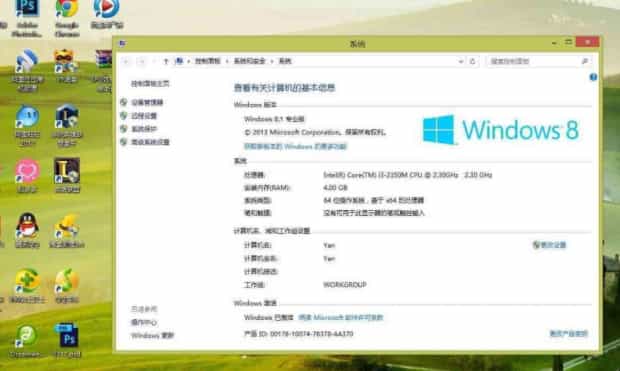This screenshot has height=371, width=620.
Task: Click the shield icon next to 高级系统设置
Action: pyautogui.click(x=123, y=142)
